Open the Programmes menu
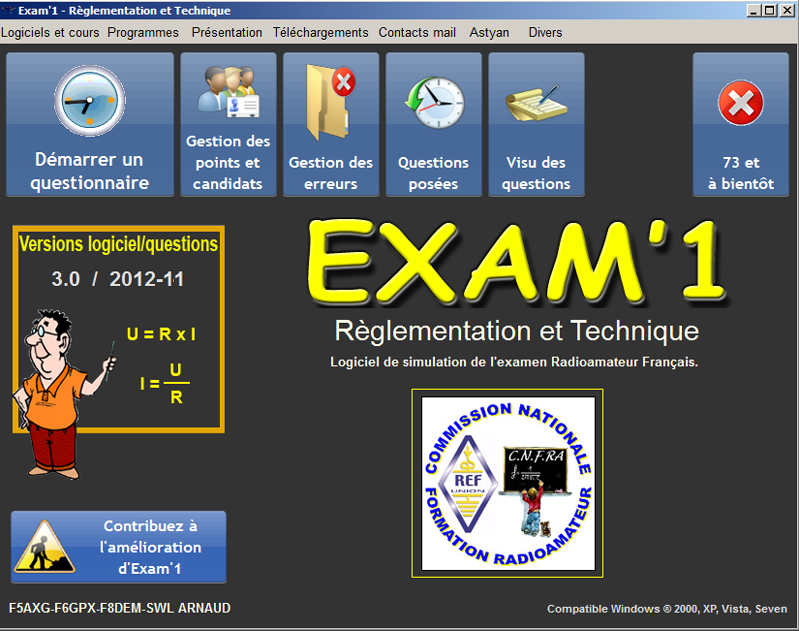The width and height of the screenshot is (799, 631). click(143, 33)
